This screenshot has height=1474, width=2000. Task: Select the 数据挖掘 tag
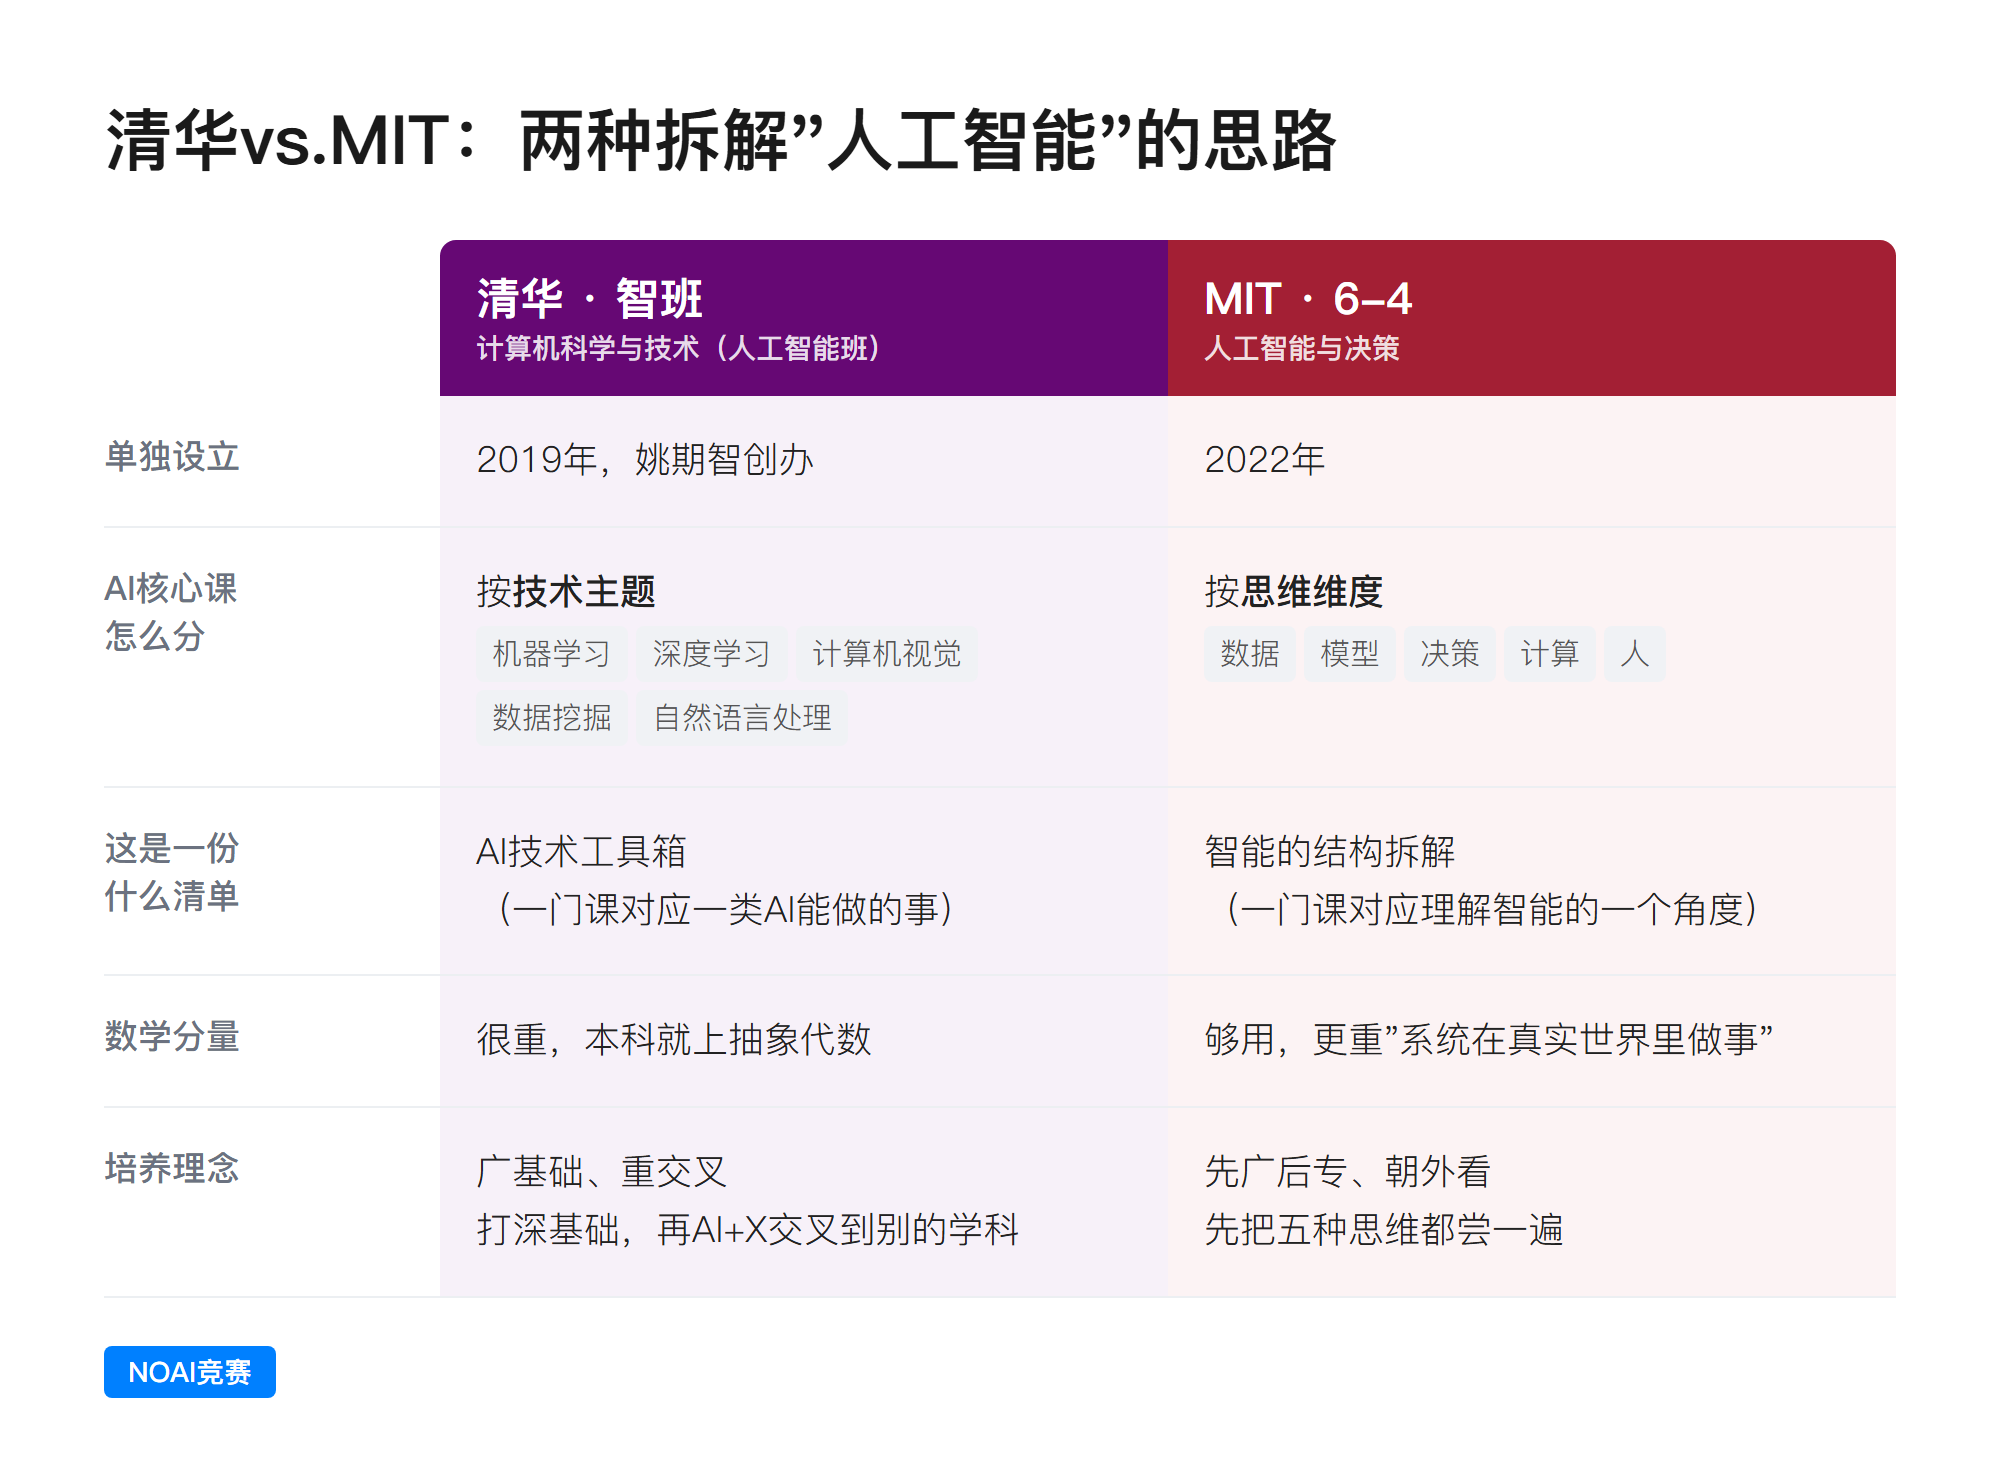pyautogui.click(x=552, y=718)
